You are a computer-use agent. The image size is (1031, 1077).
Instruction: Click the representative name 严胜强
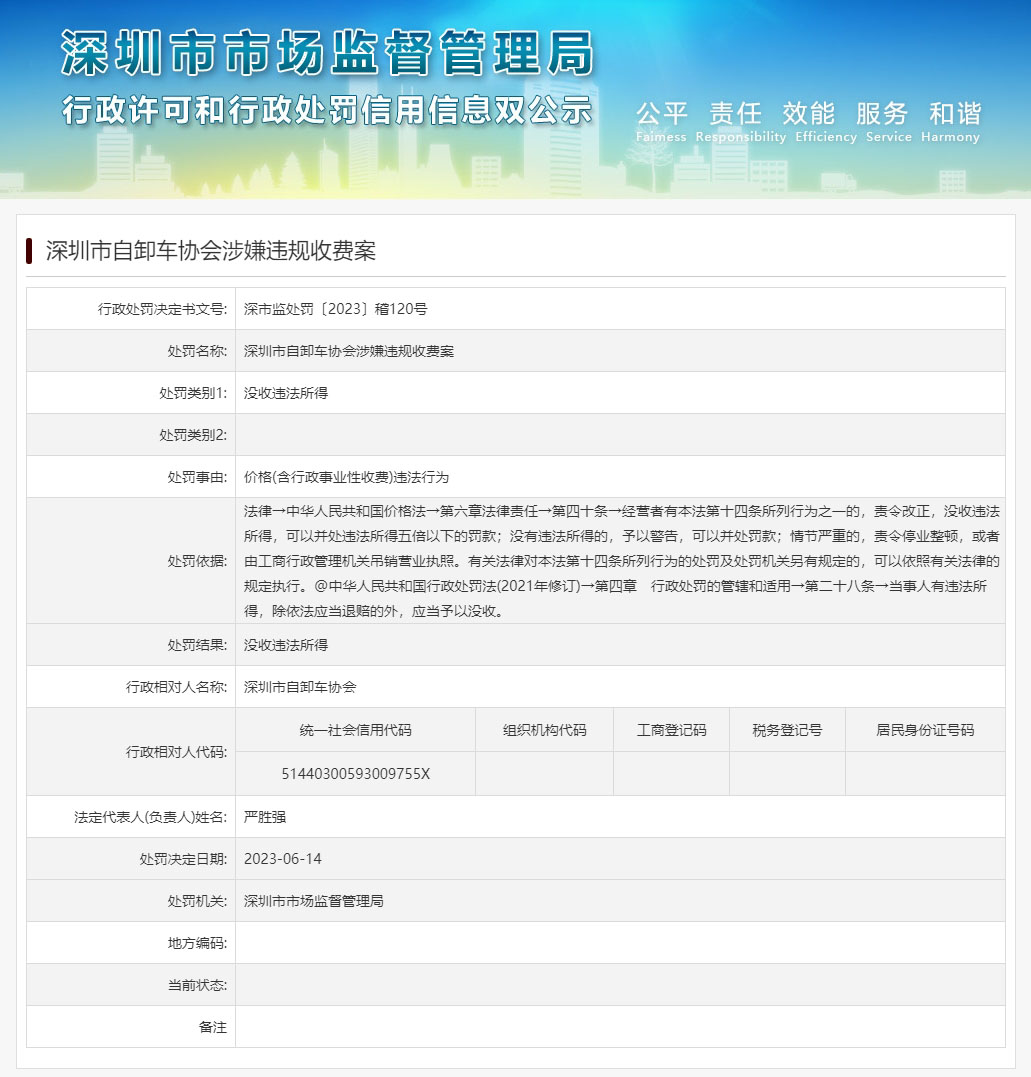pos(265,817)
